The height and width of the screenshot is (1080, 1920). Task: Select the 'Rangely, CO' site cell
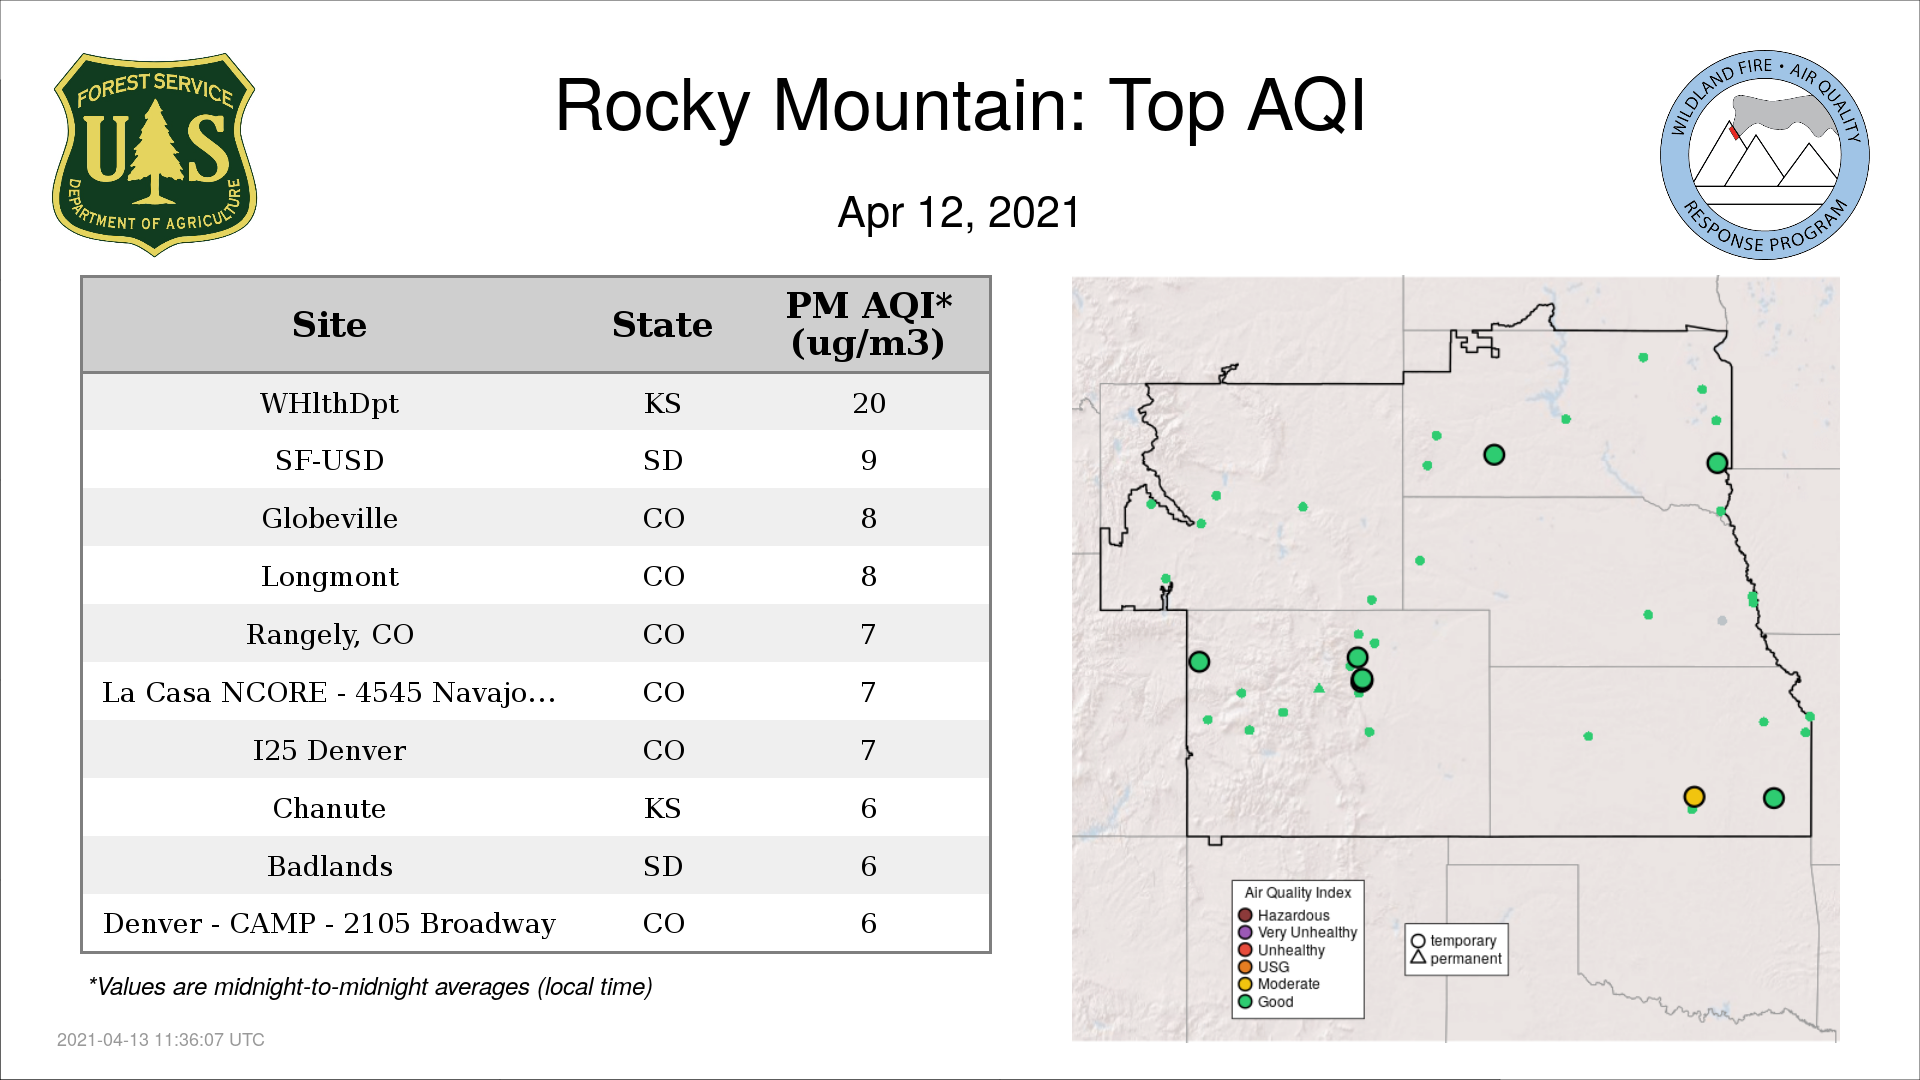coord(329,634)
